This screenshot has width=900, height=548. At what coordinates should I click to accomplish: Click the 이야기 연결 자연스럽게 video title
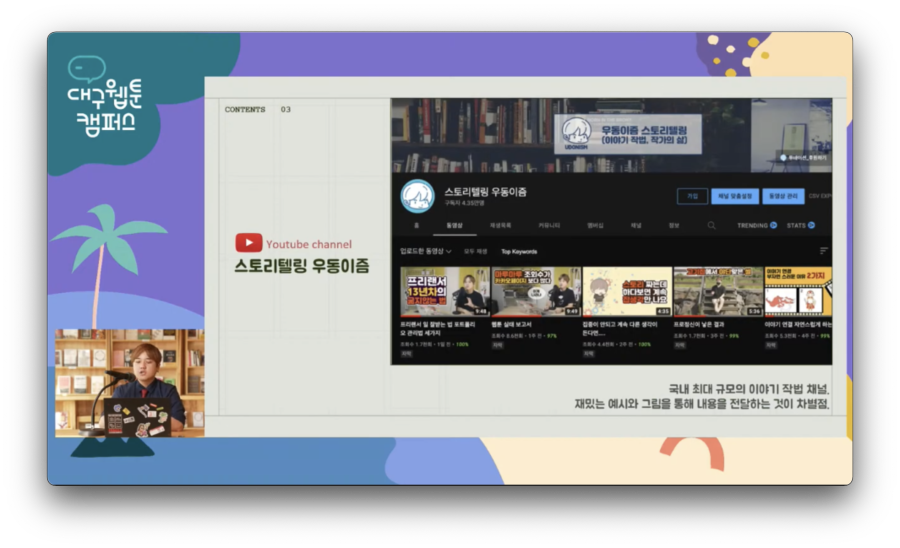coord(798,325)
